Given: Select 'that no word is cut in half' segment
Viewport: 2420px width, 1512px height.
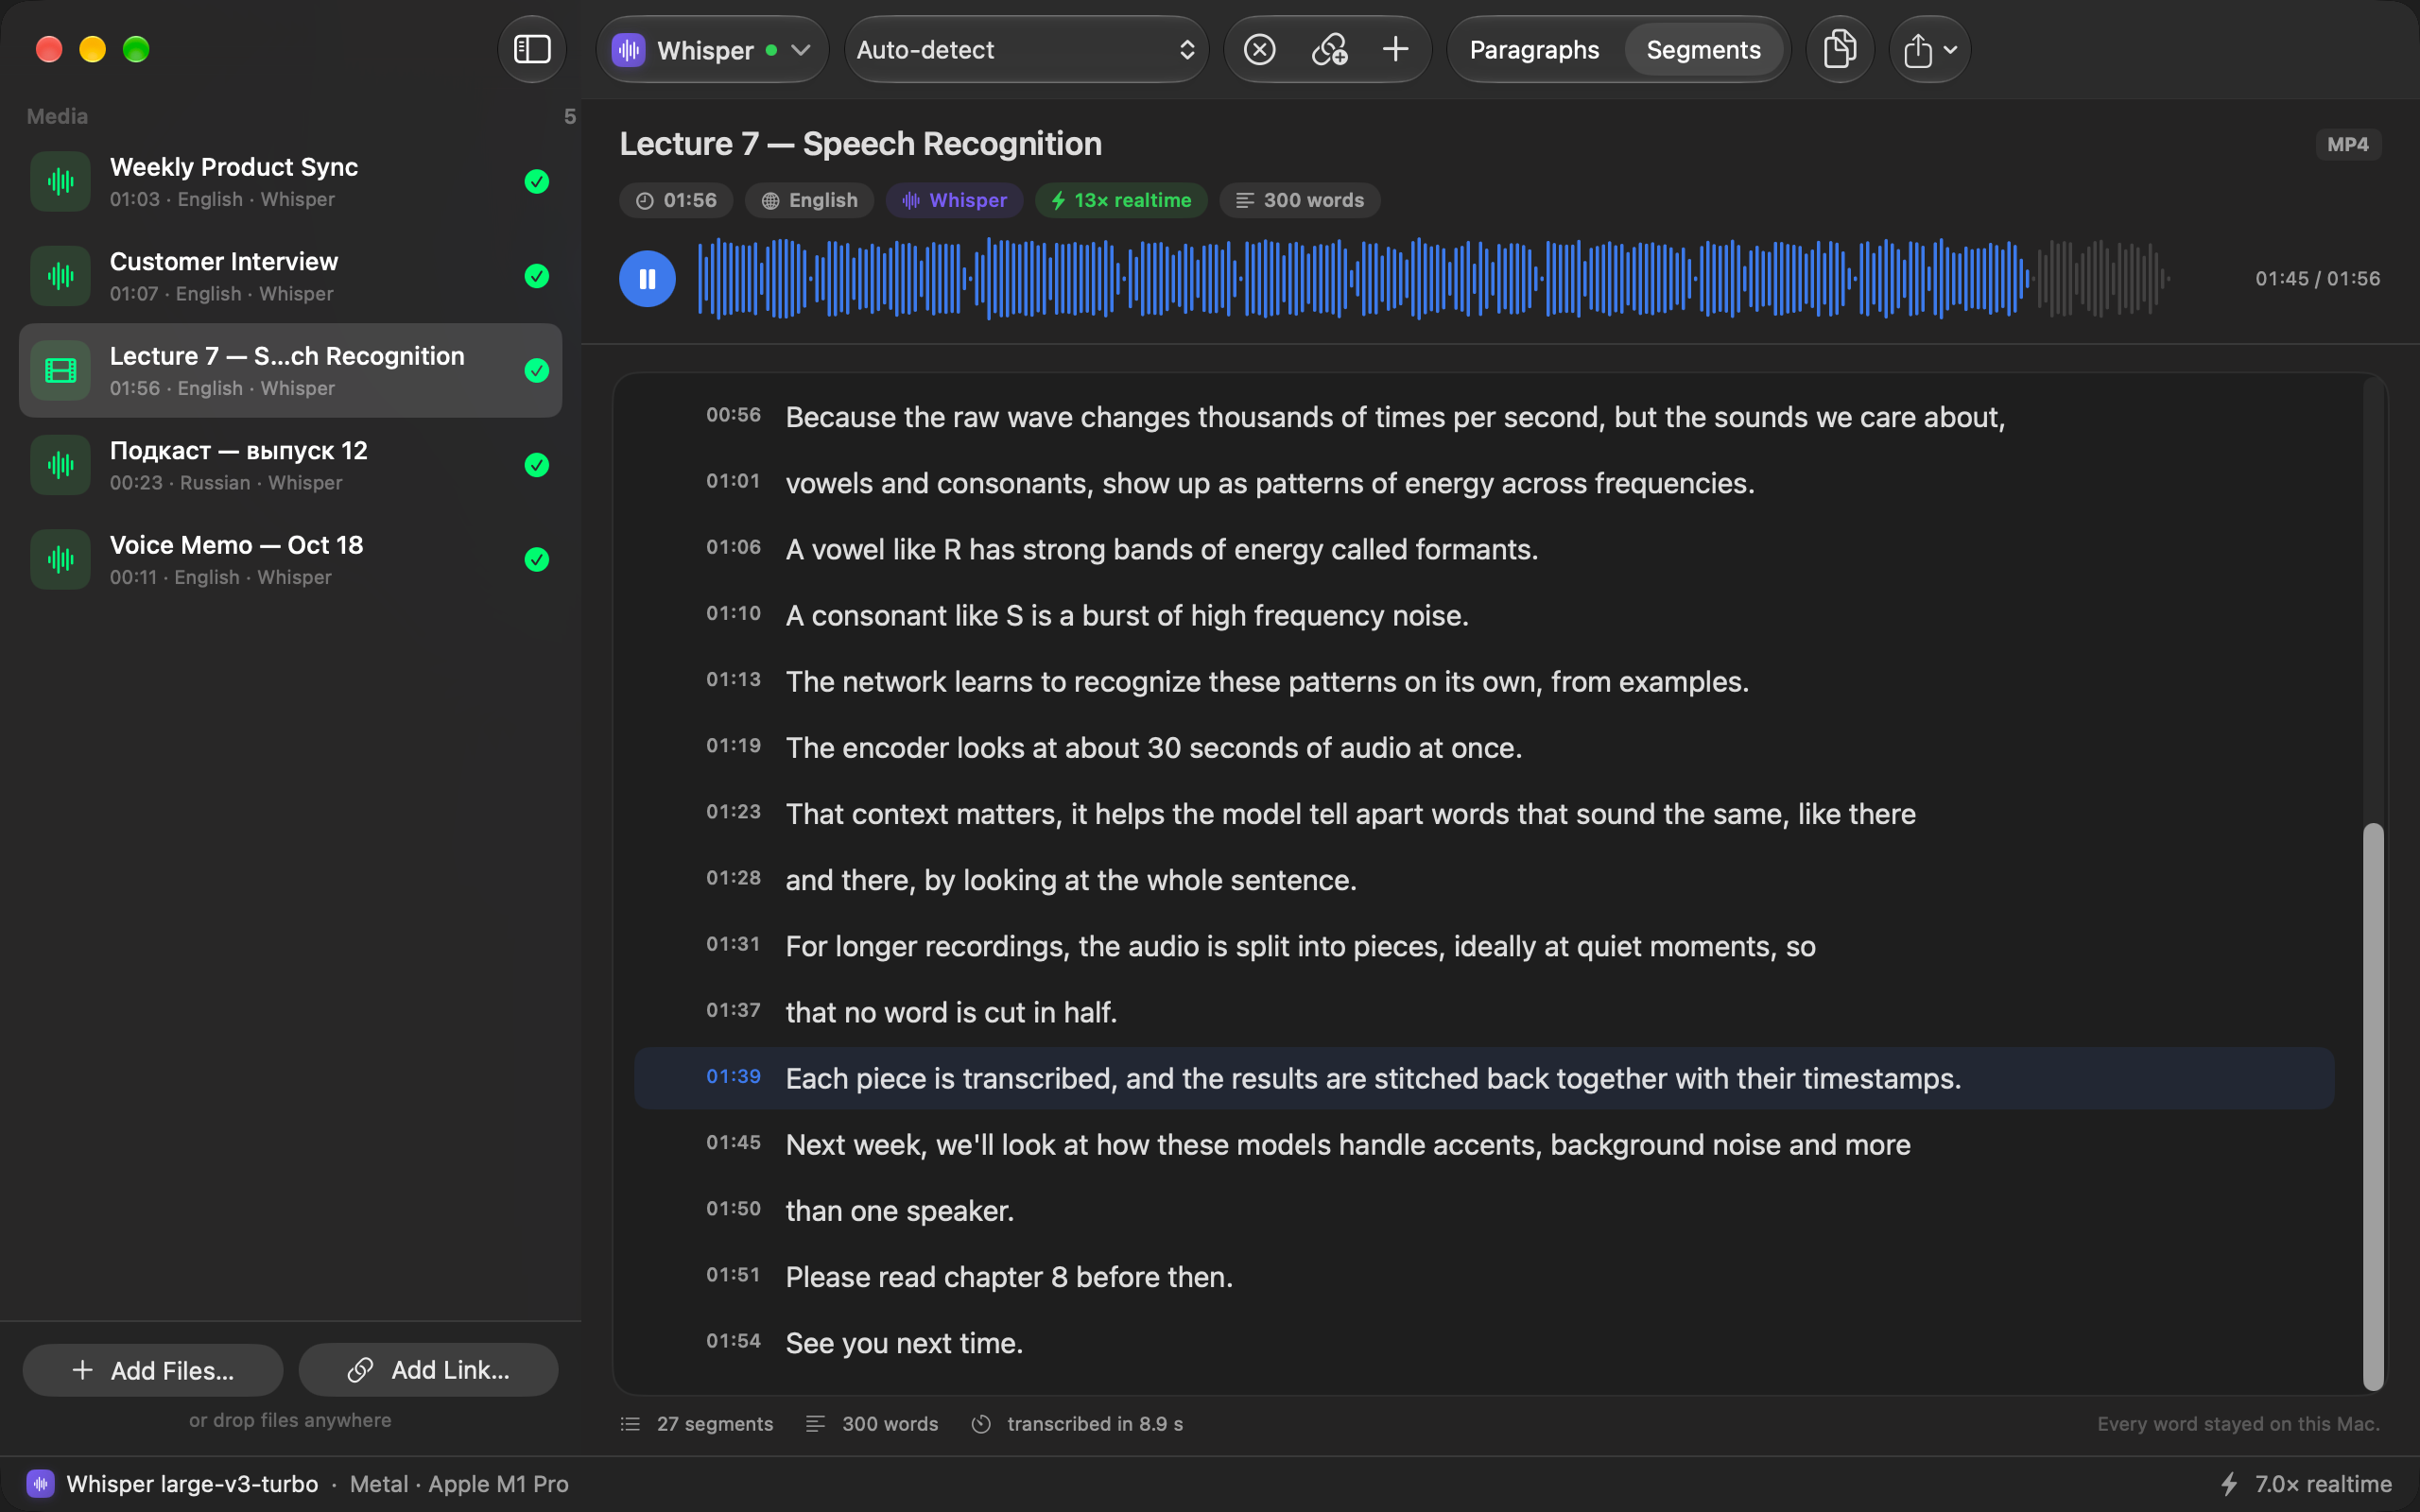Looking at the screenshot, I should pyautogui.click(x=1484, y=1012).
